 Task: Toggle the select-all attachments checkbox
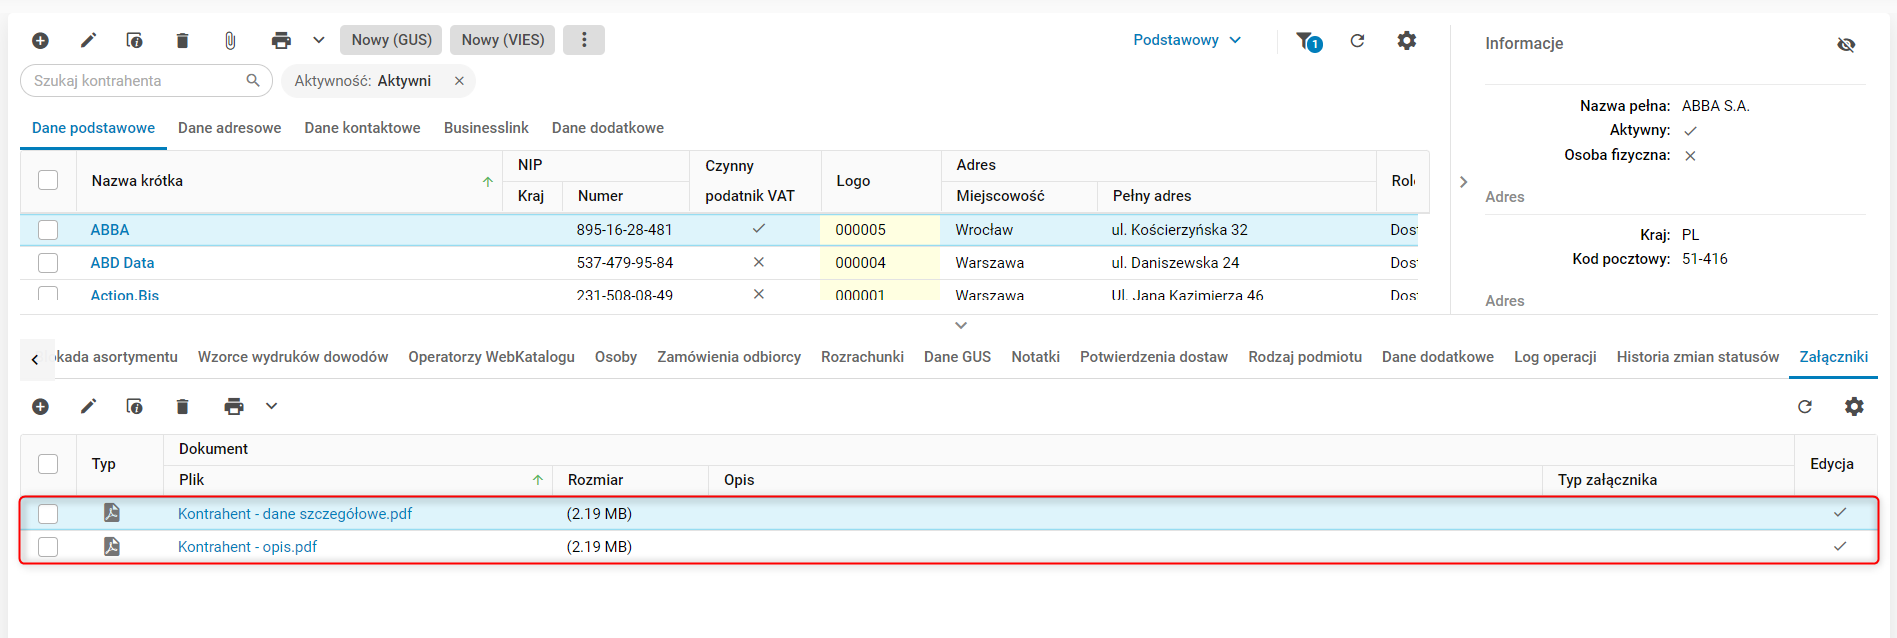pyautogui.click(x=48, y=464)
